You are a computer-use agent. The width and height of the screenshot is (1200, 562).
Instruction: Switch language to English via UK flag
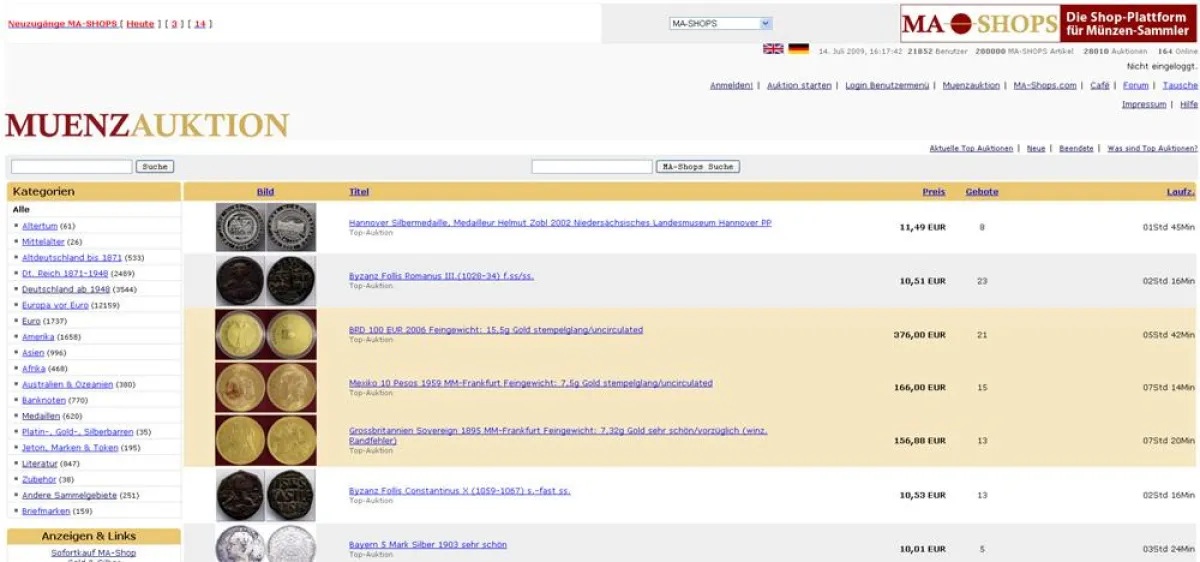point(773,48)
